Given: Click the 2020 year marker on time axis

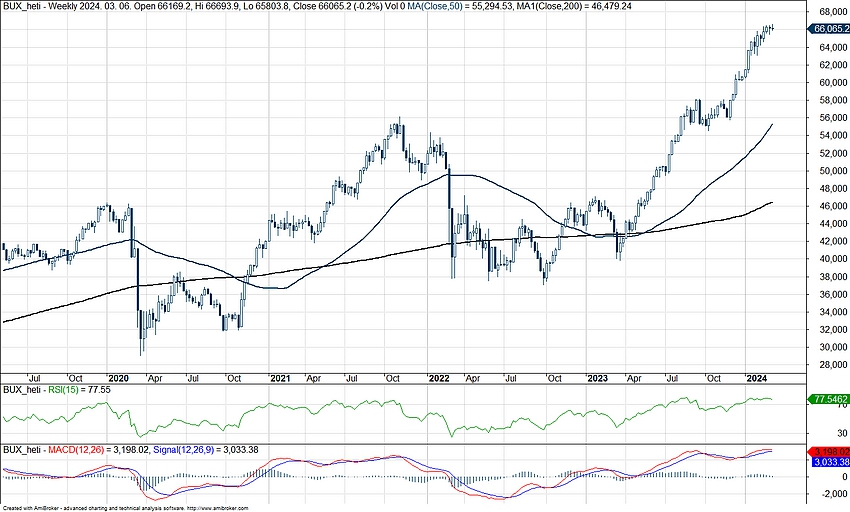Looking at the screenshot, I should pos(120,379).
